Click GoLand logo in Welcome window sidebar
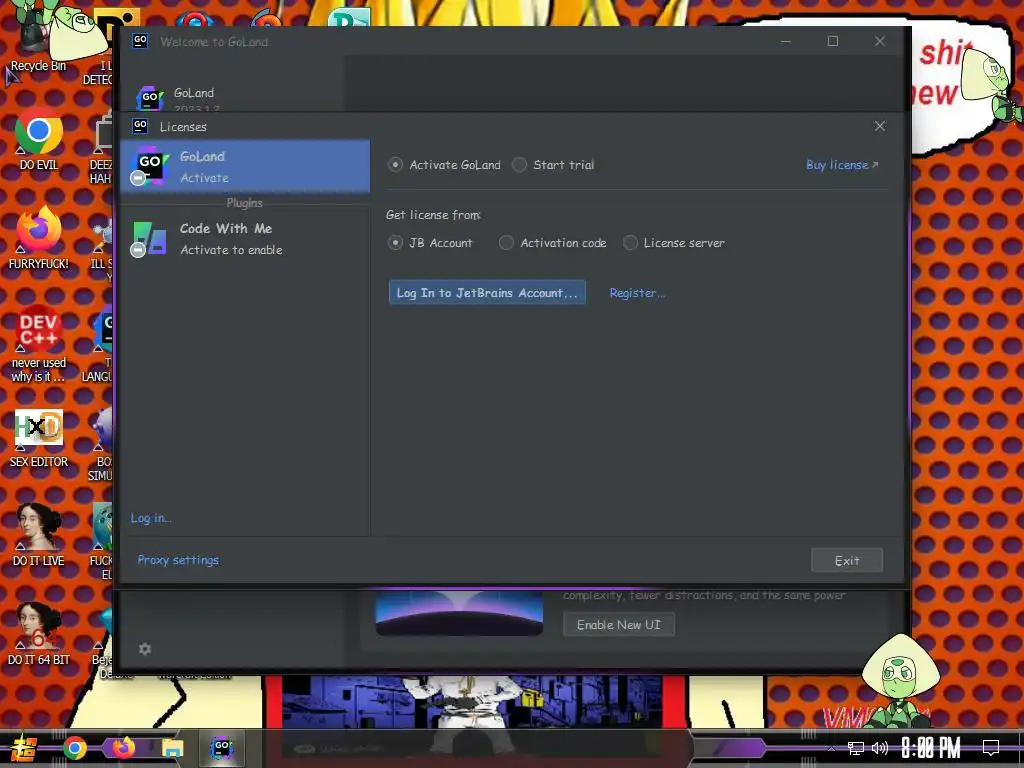1024x768 pixels. [x=150, y=98]
